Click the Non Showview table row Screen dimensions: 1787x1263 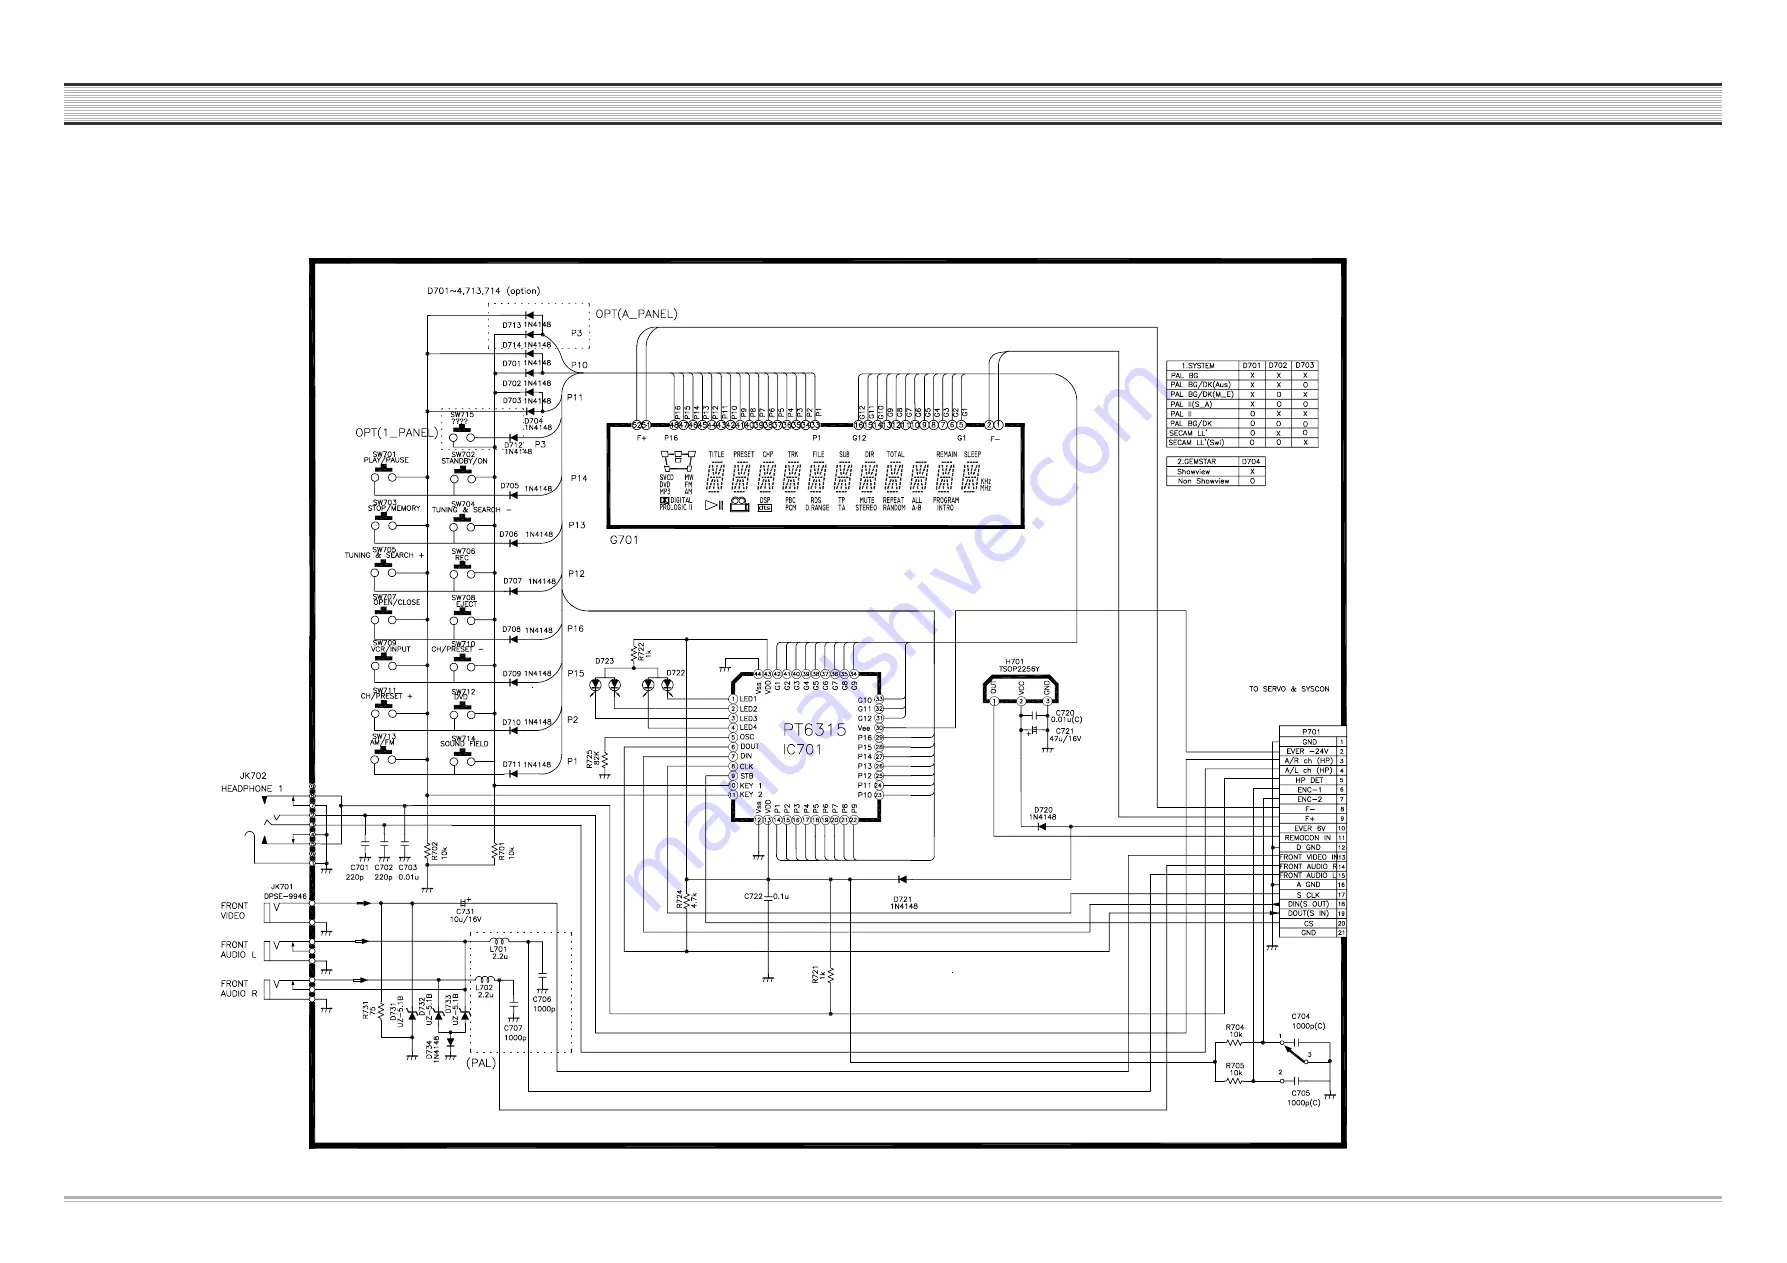pyautogui.click(x=1216, y=481)
